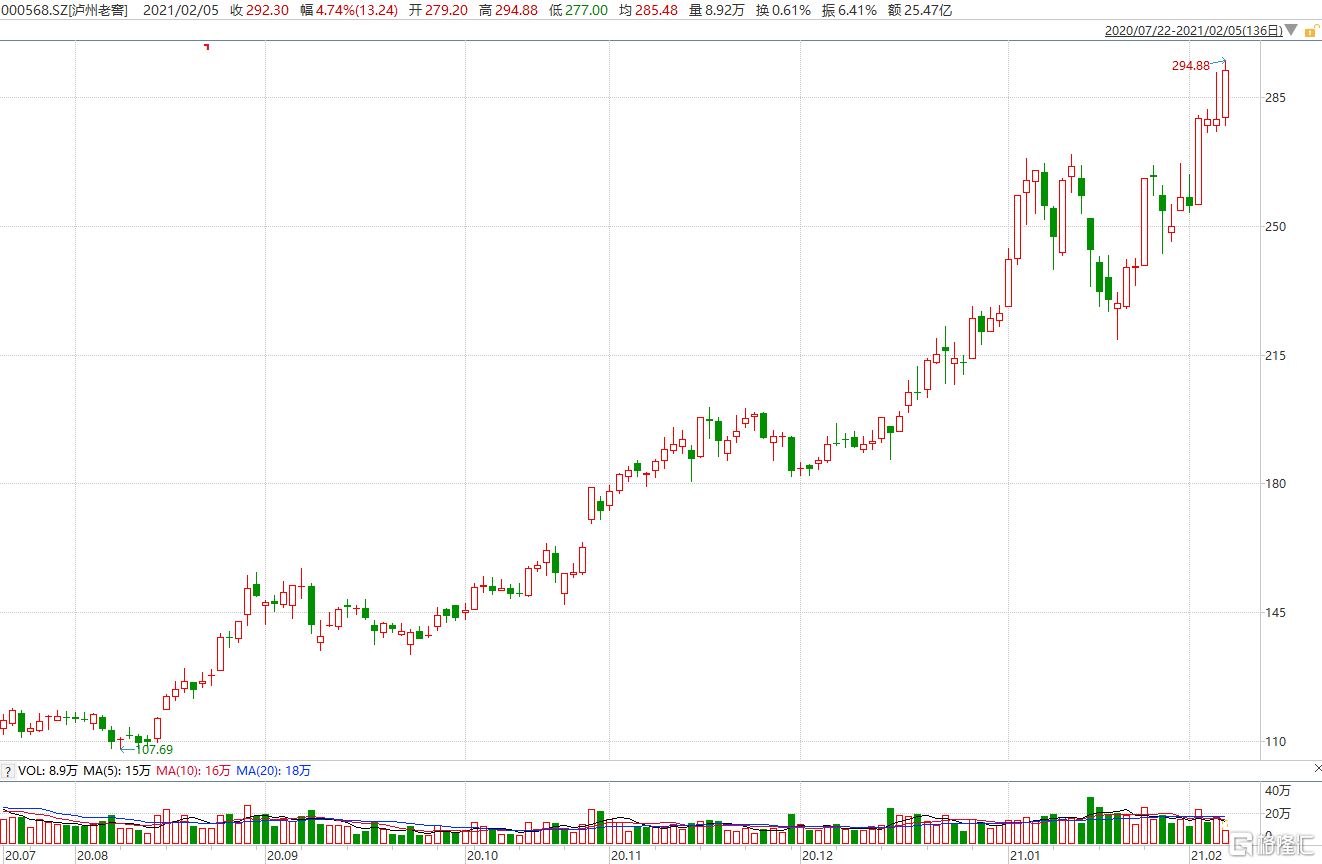Click the 180 price axis label
This screenshot has height=864, width=1322.
coord(1275,484)
